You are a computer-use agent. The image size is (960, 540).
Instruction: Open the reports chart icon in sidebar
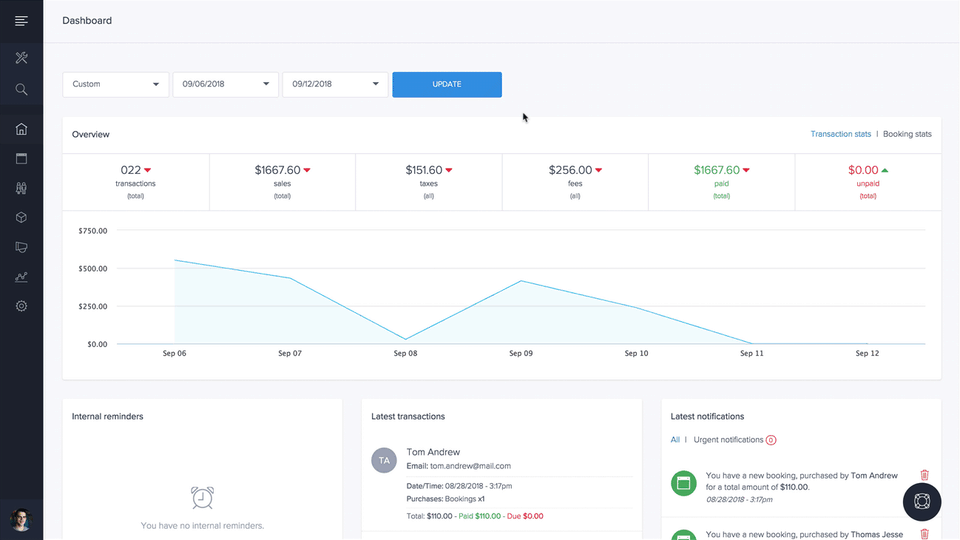pos(21,277)
